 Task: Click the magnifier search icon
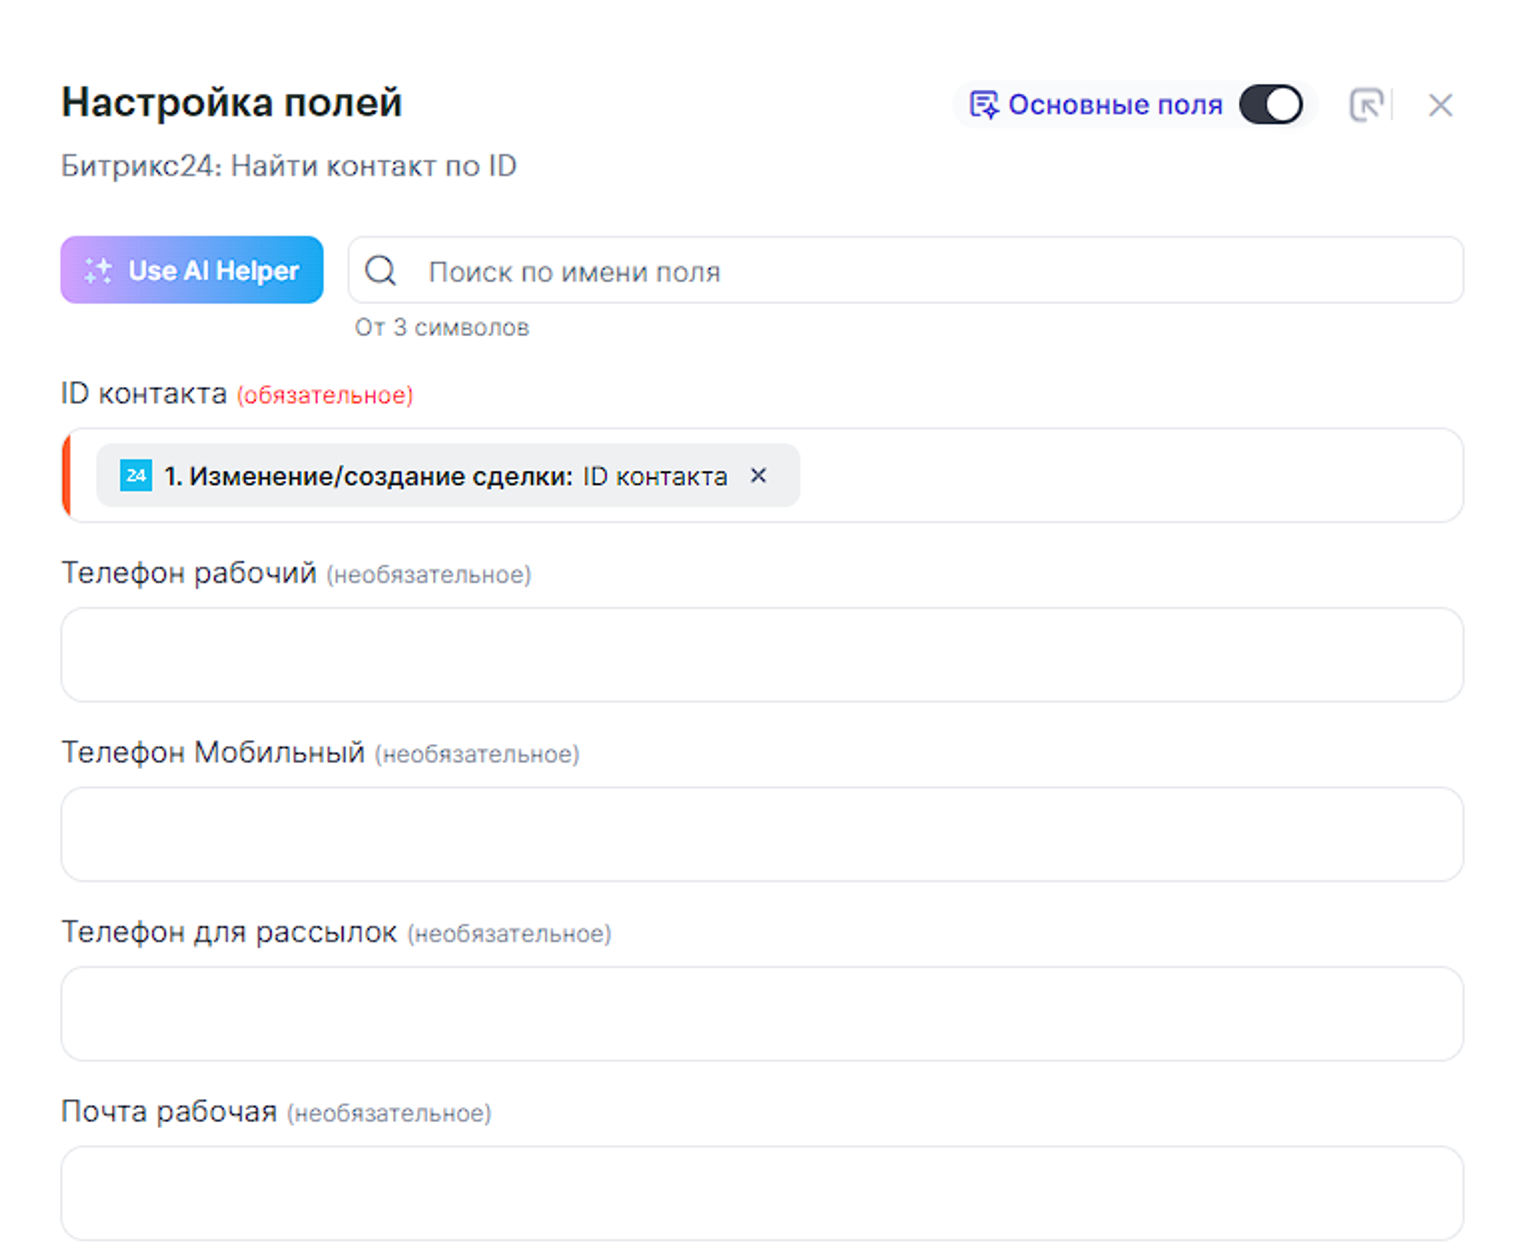click(381, 271)
